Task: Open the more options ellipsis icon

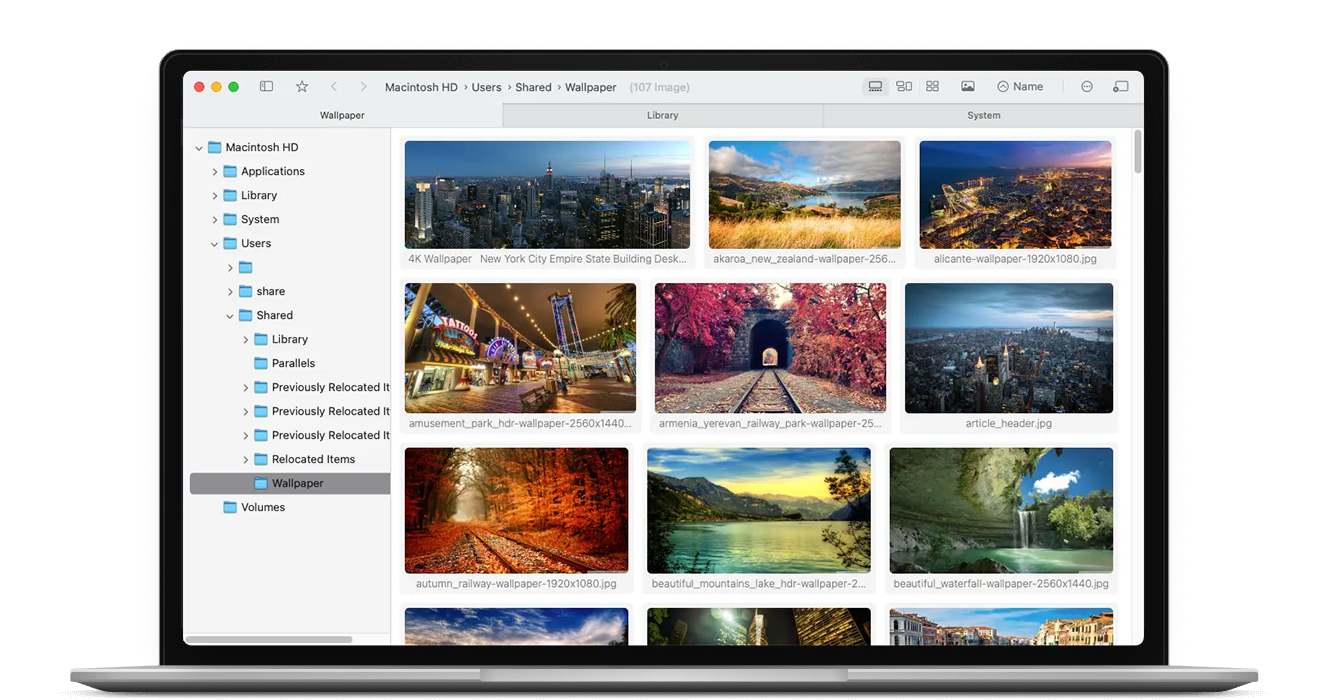Action: pos(1087,87)
